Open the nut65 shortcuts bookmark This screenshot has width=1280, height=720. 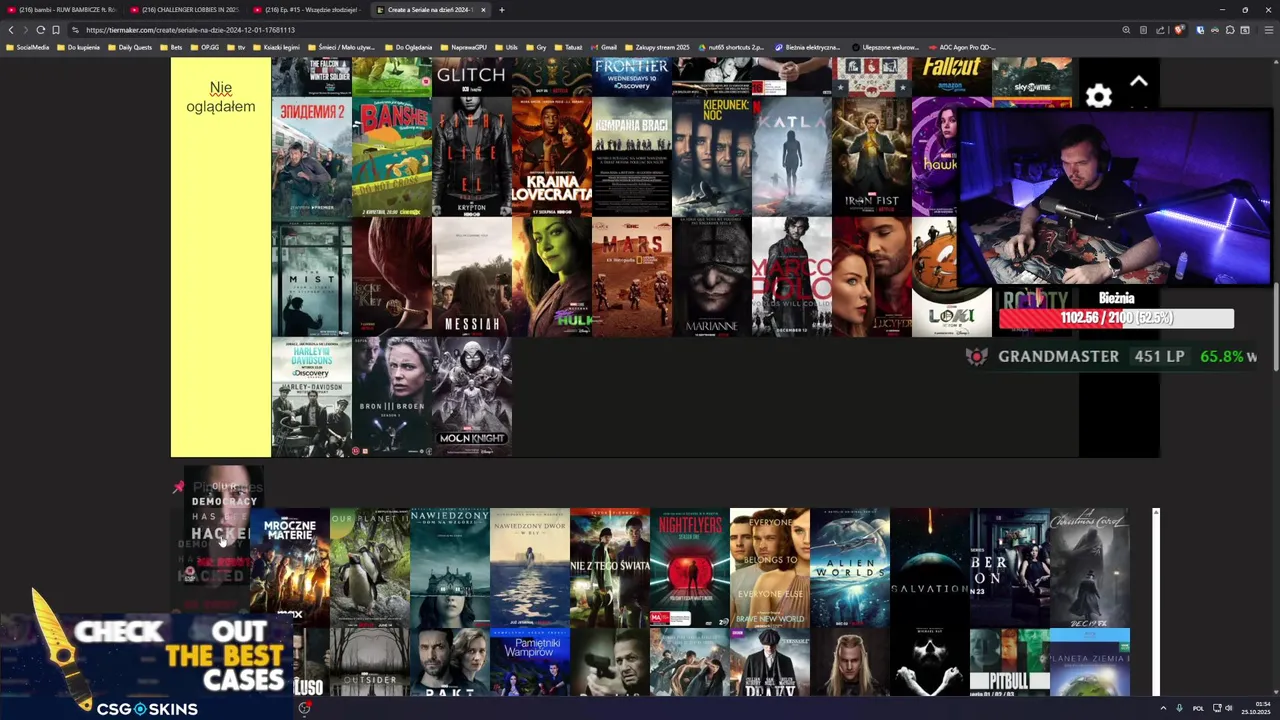pyautogui.click(x=731, y=47)
